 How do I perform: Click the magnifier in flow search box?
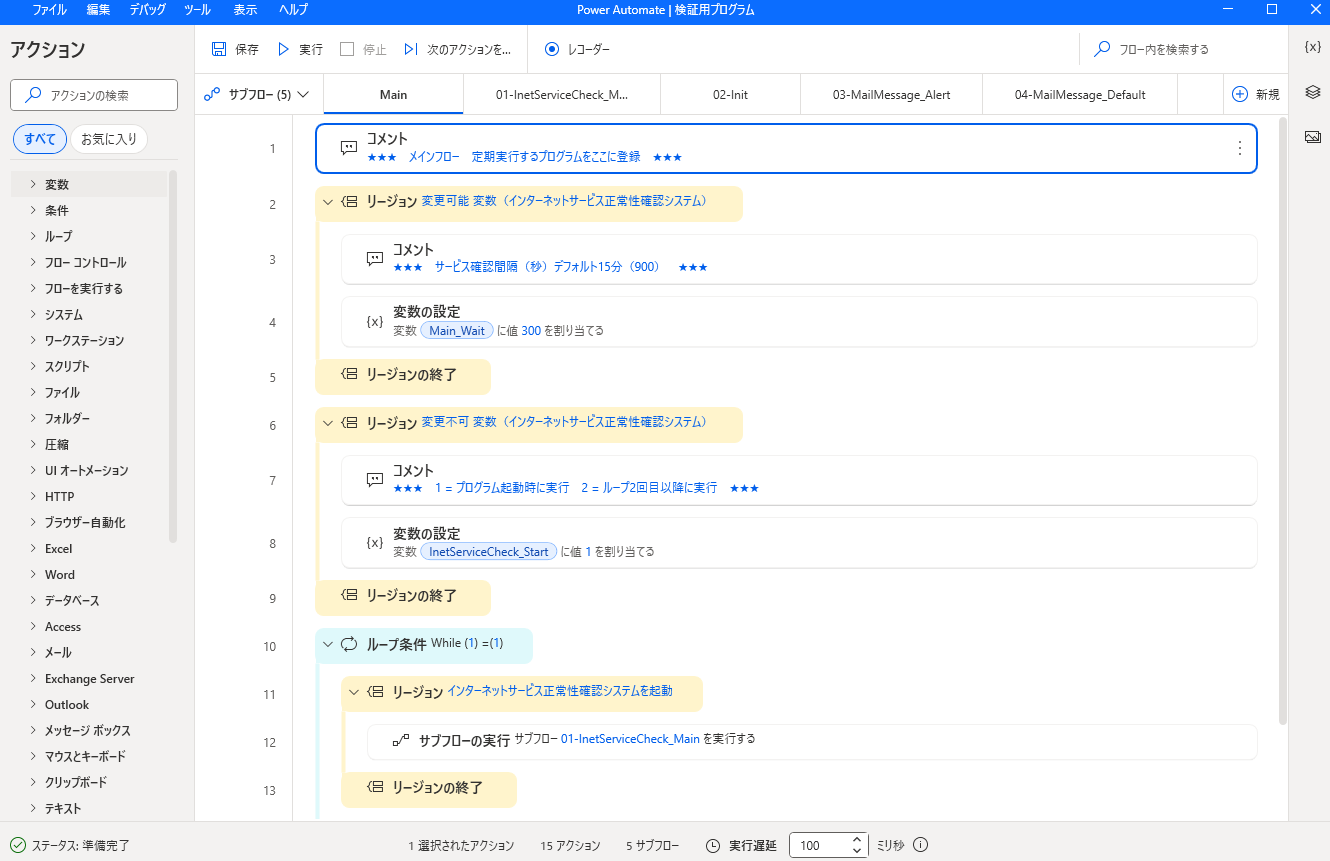1102,49
